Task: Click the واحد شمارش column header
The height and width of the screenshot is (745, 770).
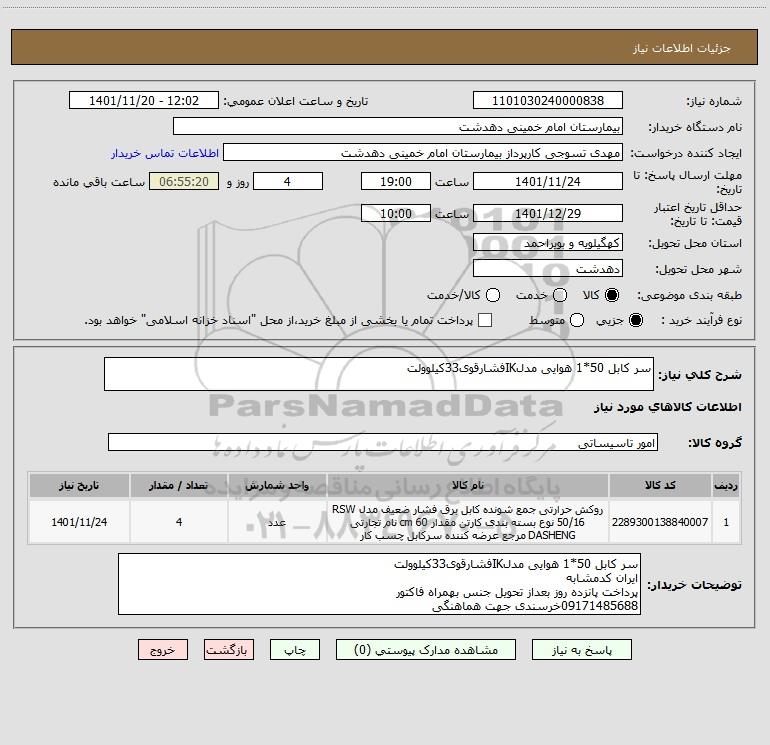Action: pos(277,485)
